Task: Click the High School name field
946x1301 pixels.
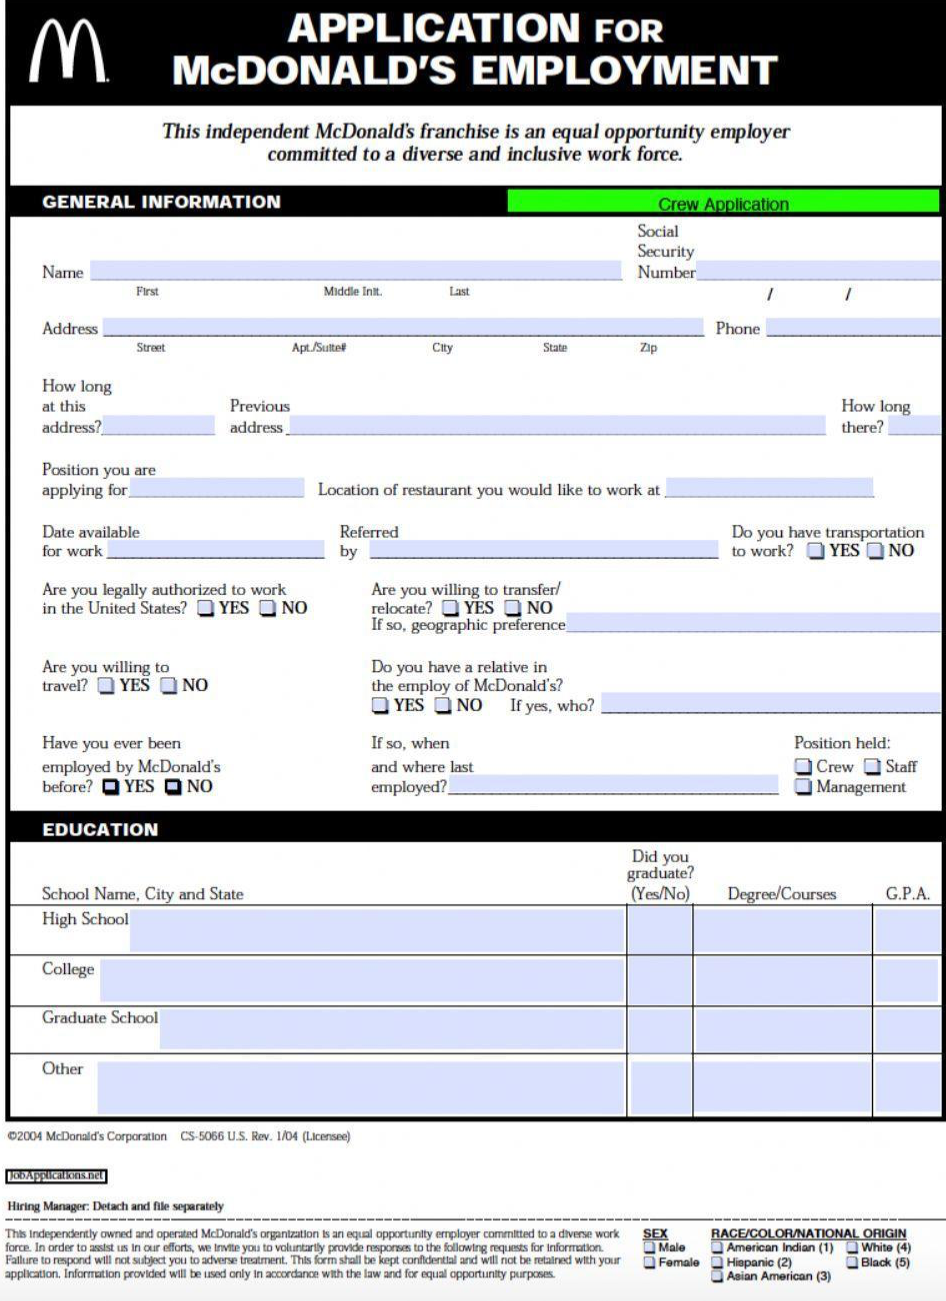Action: pos(376,931)
